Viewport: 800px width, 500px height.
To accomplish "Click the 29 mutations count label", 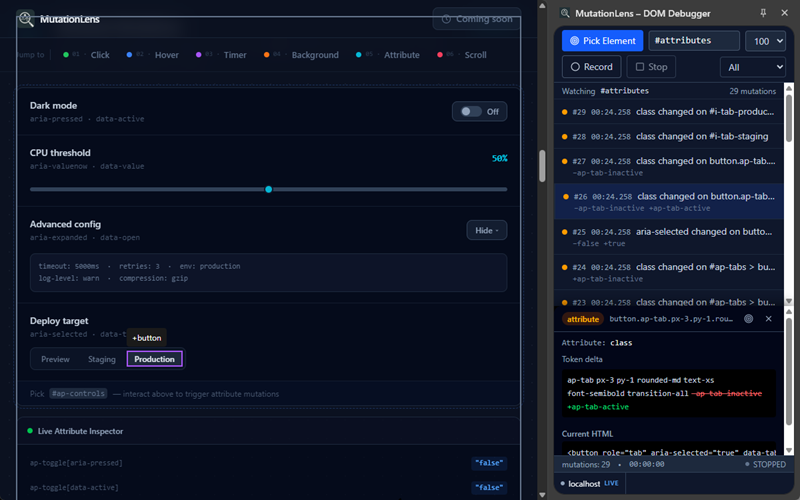I will pos(753,91).
